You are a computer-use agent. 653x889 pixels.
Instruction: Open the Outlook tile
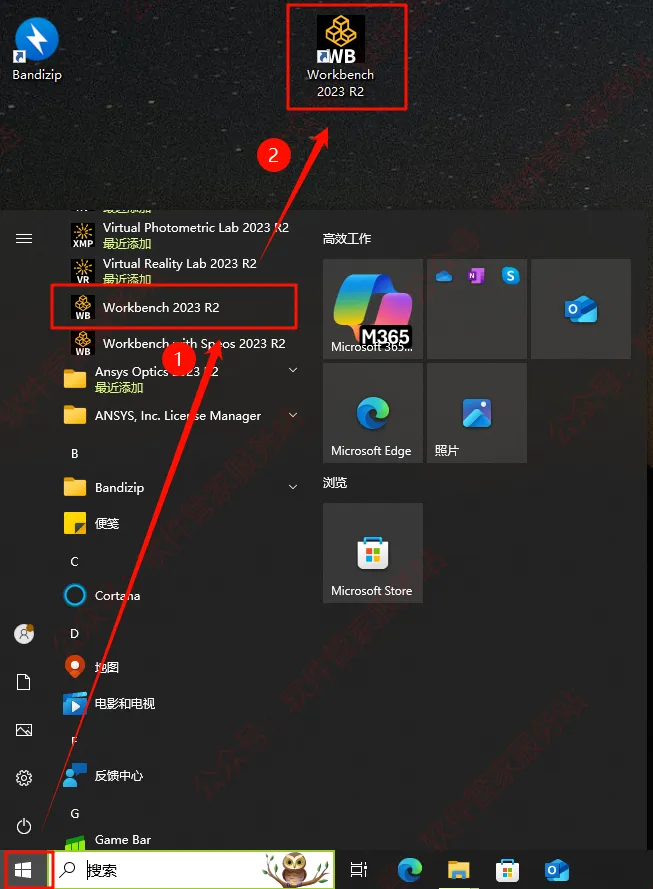pos(581,309)
